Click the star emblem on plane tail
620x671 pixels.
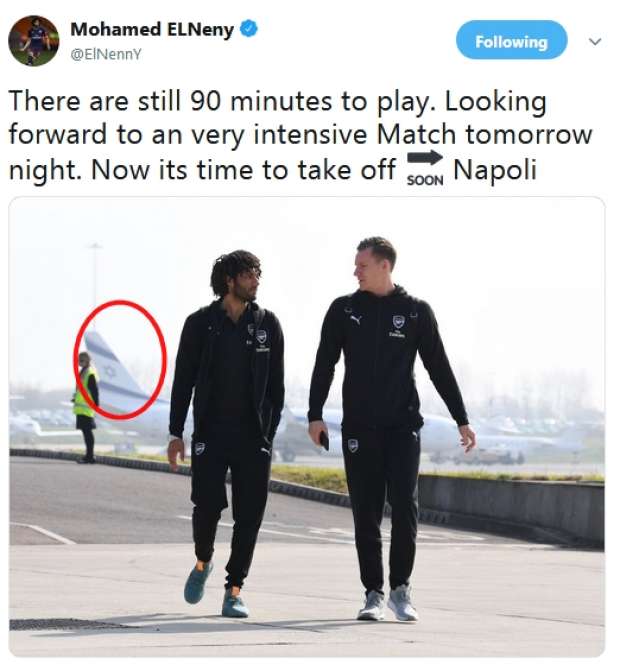click(x=110, y=371)
